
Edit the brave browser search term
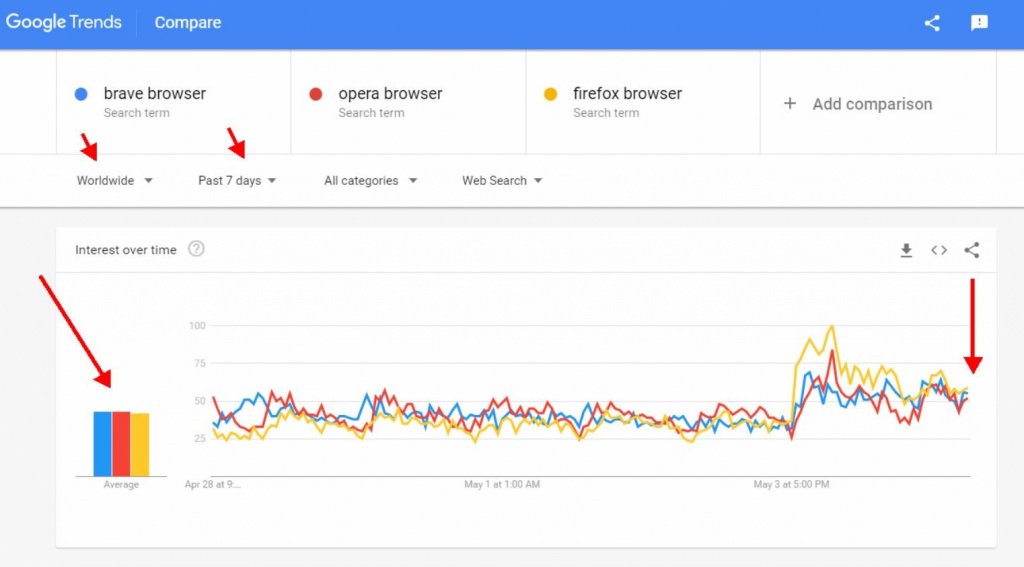[x=155, y=93]
